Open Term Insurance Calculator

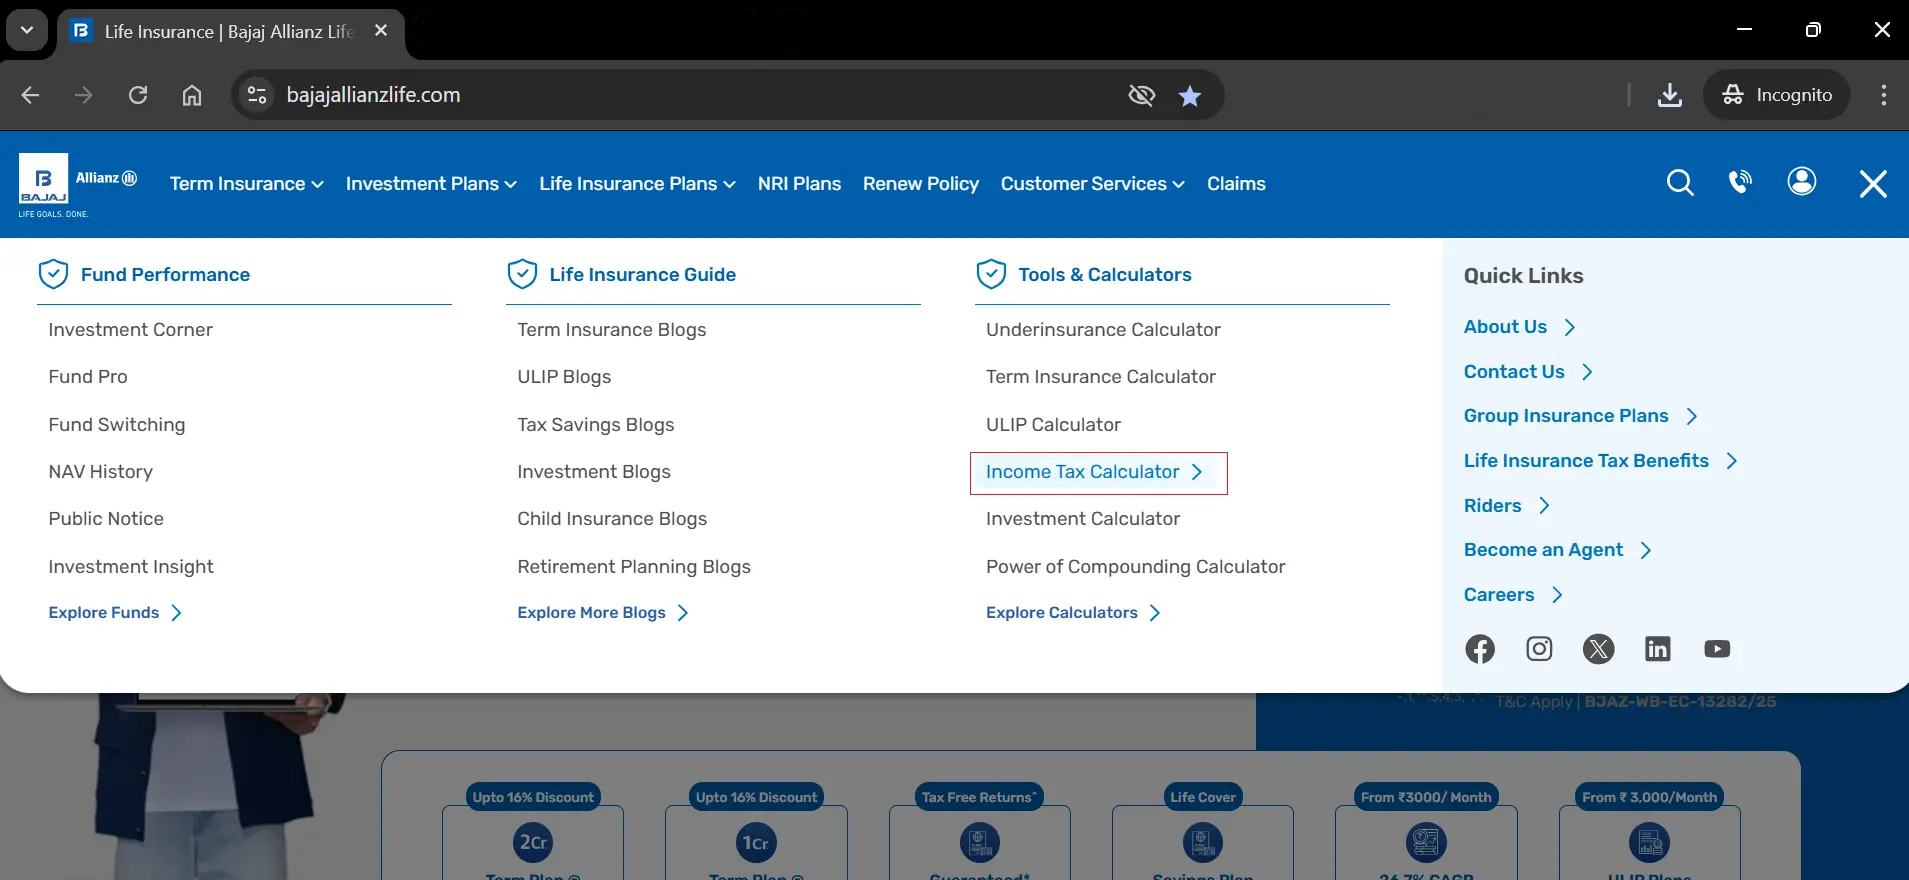(x=1100, y=377)
